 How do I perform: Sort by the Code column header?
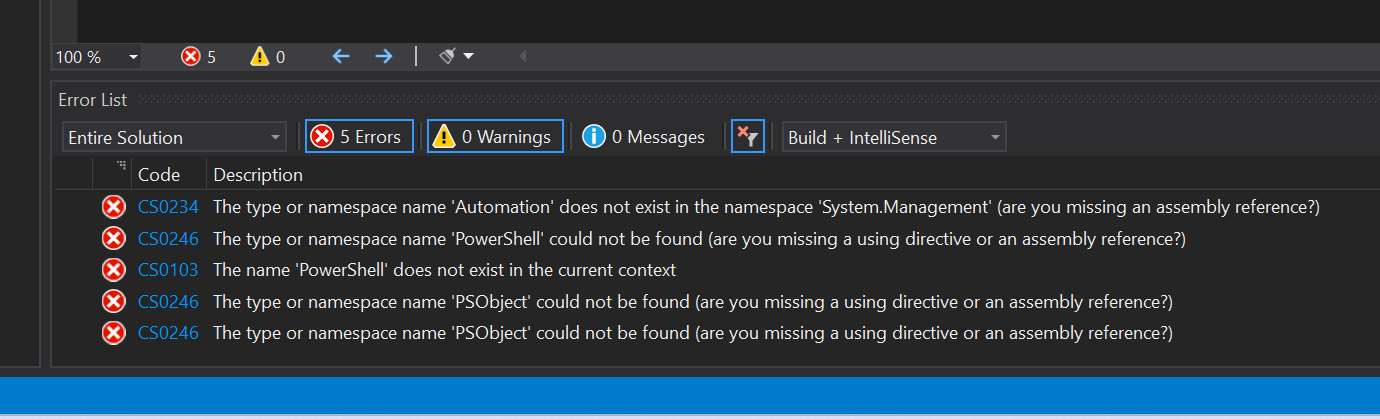click(x=159, y=175)
